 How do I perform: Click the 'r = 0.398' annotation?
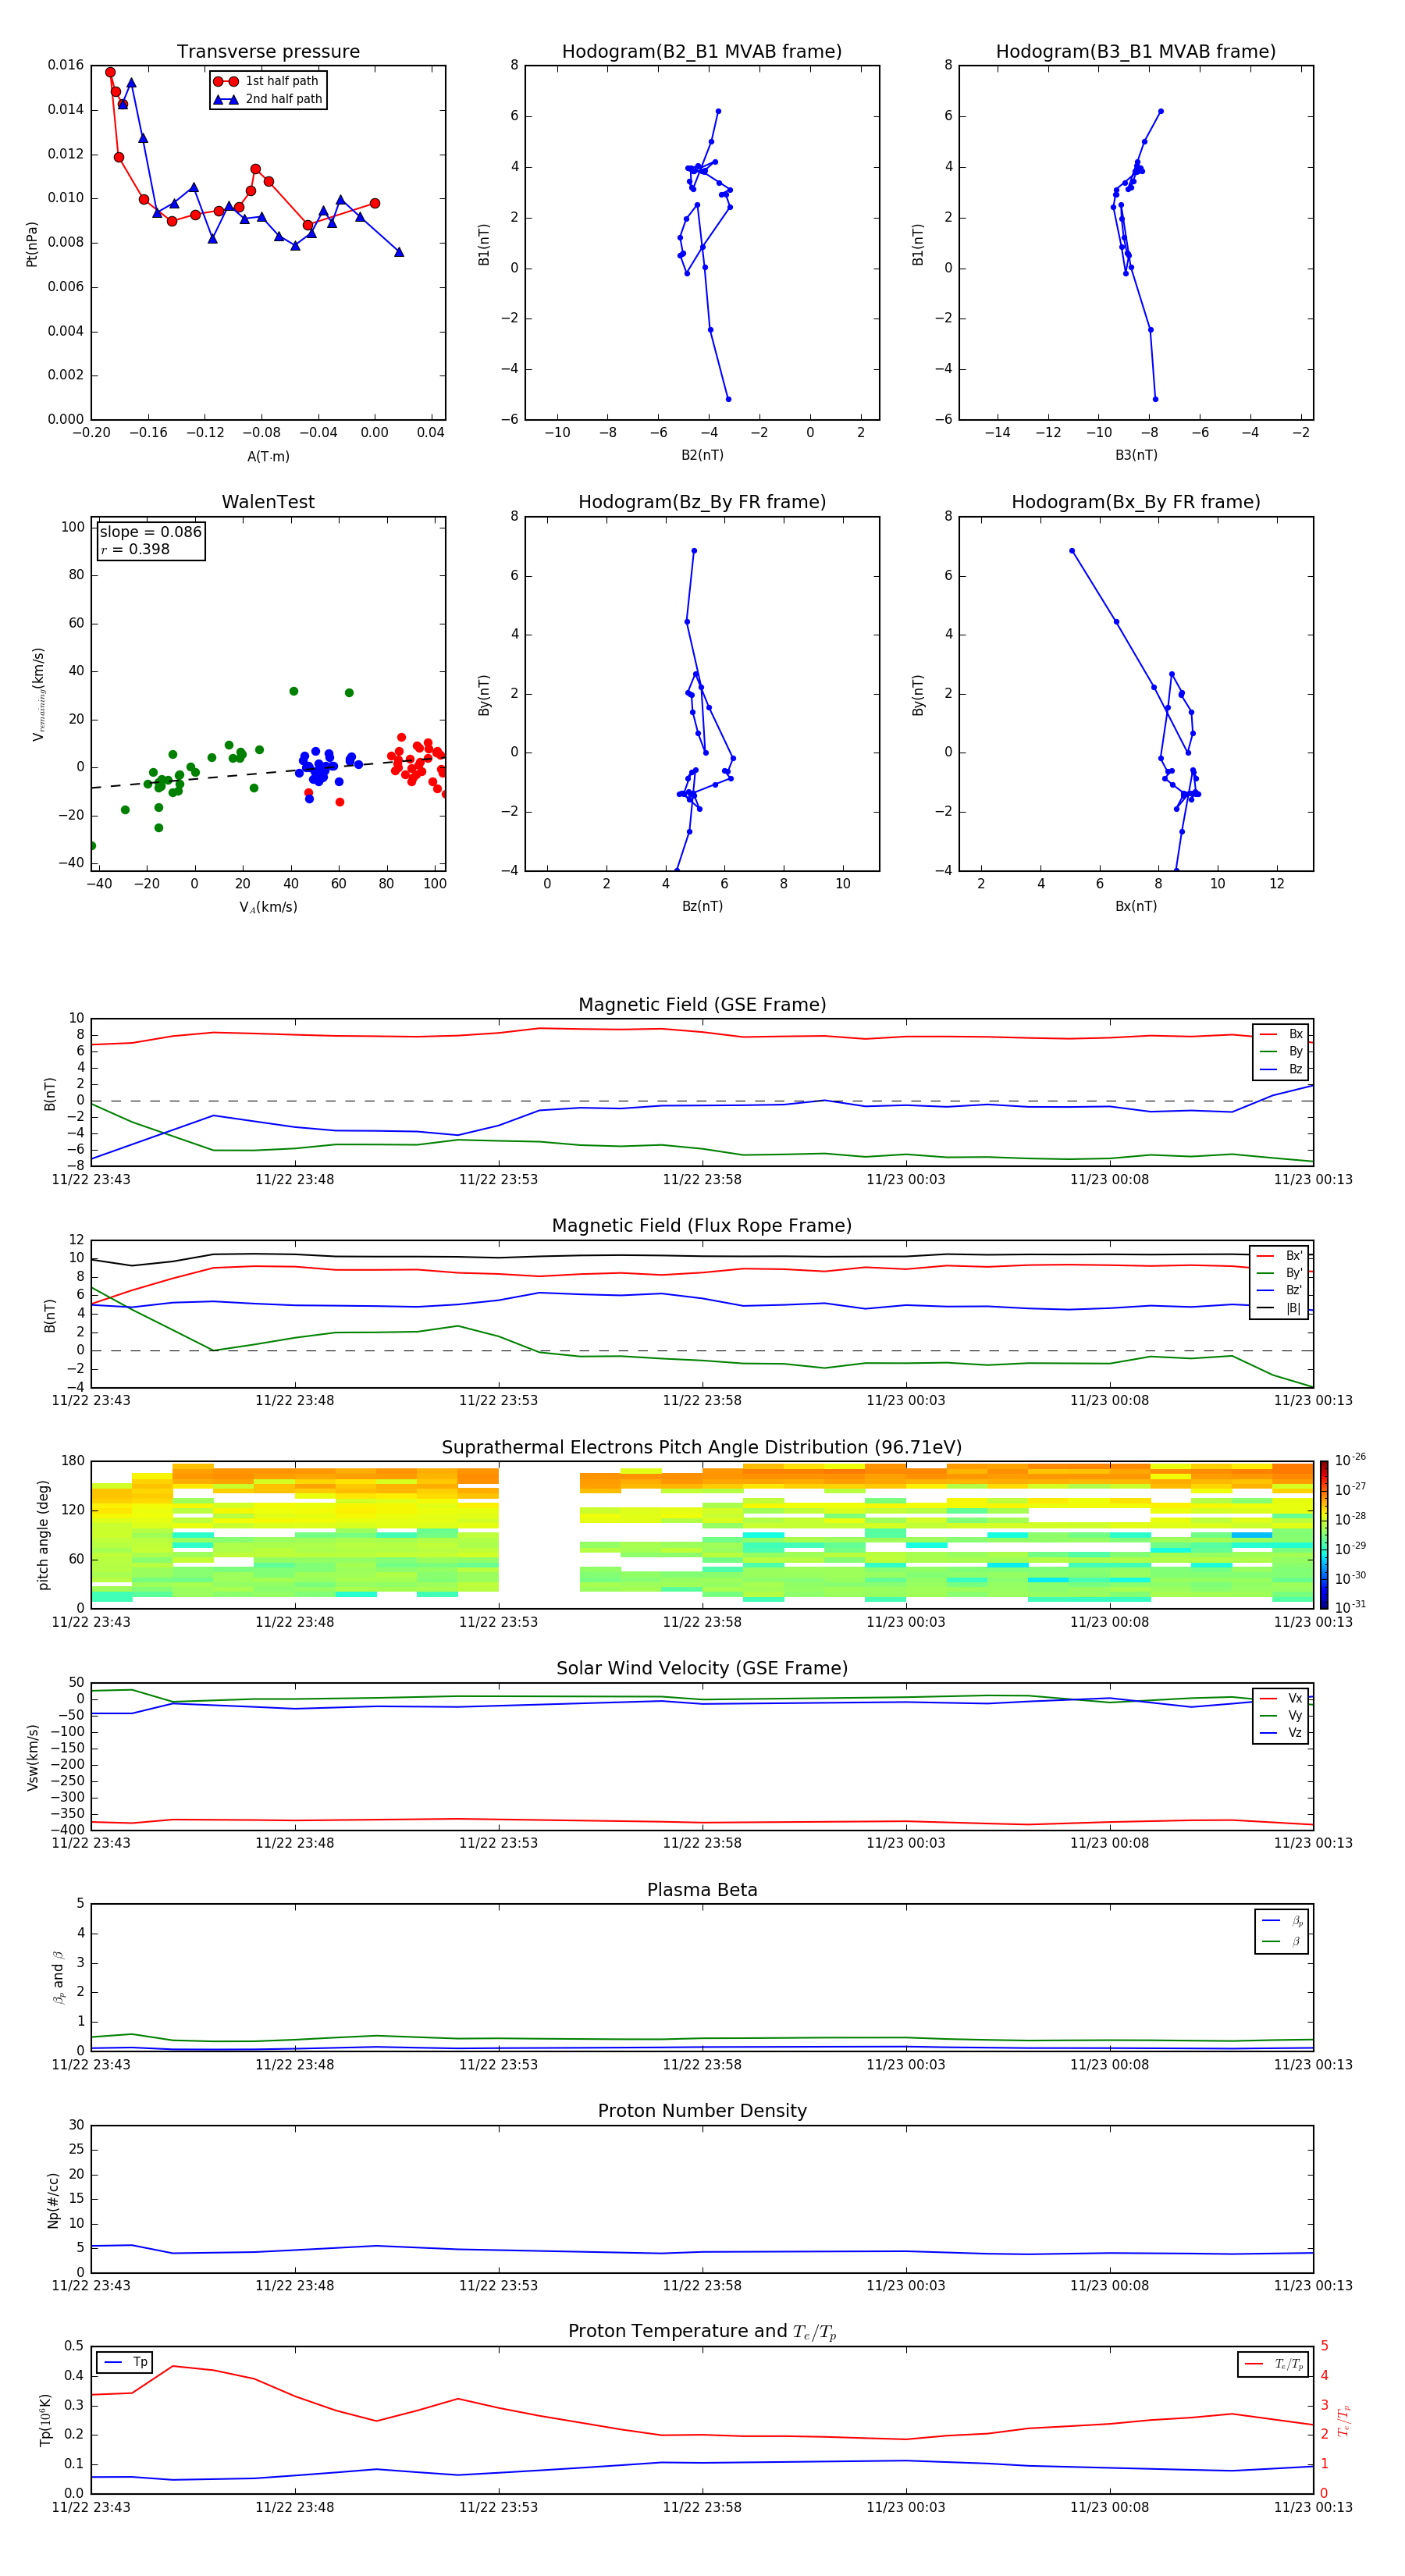(135, 549)
